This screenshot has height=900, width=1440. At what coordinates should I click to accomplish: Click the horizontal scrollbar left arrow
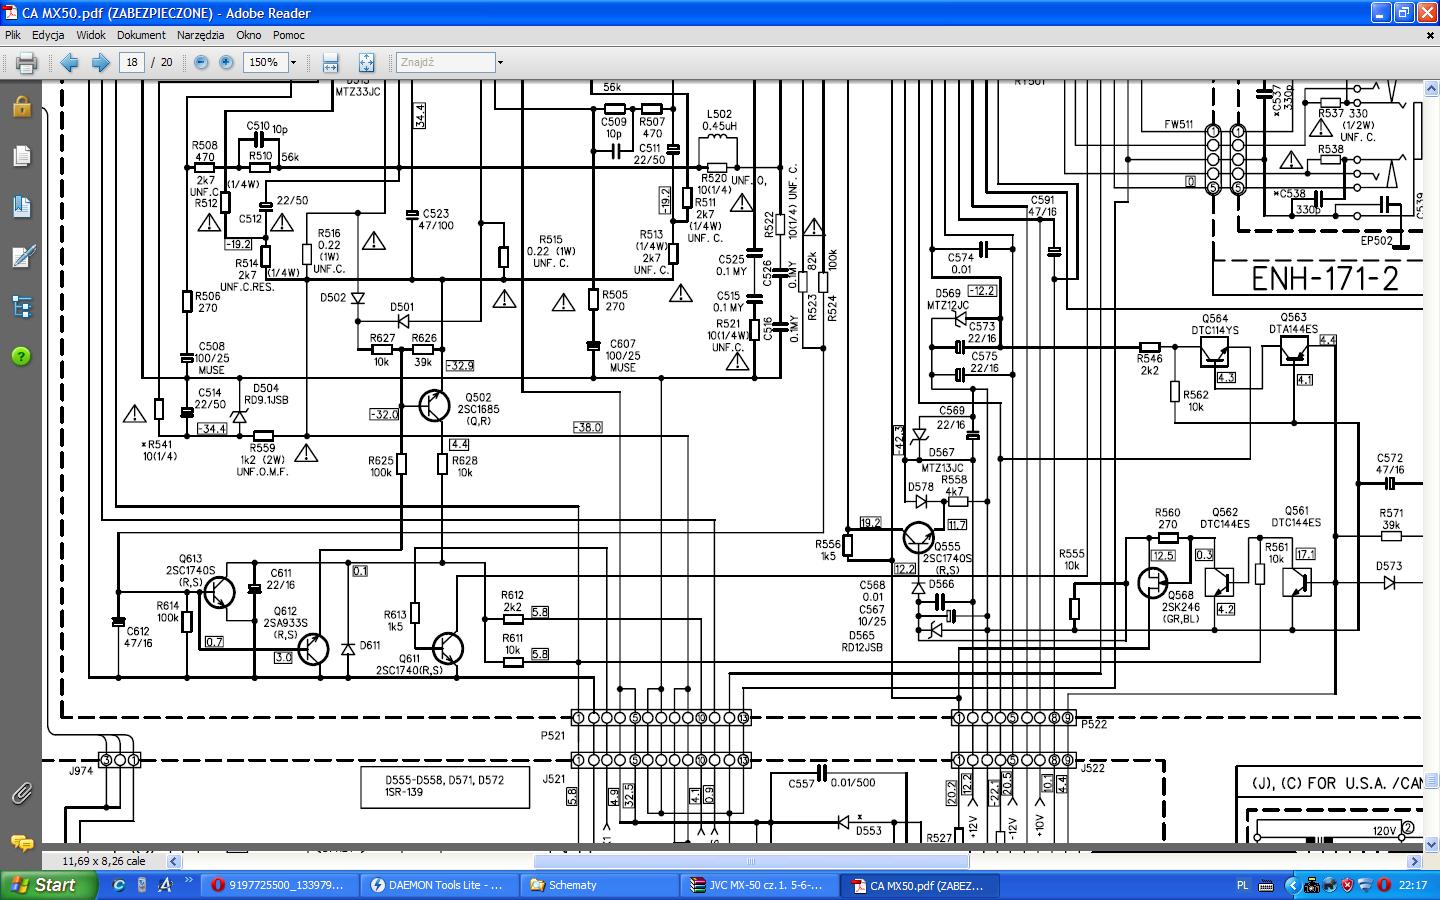[x=174, y=861]
